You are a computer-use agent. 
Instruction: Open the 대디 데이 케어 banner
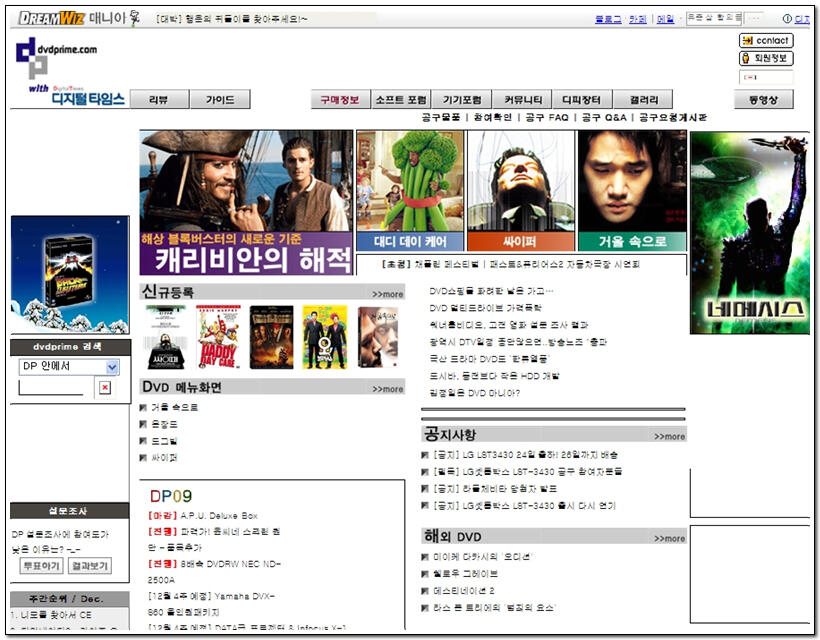coord(410,191)
